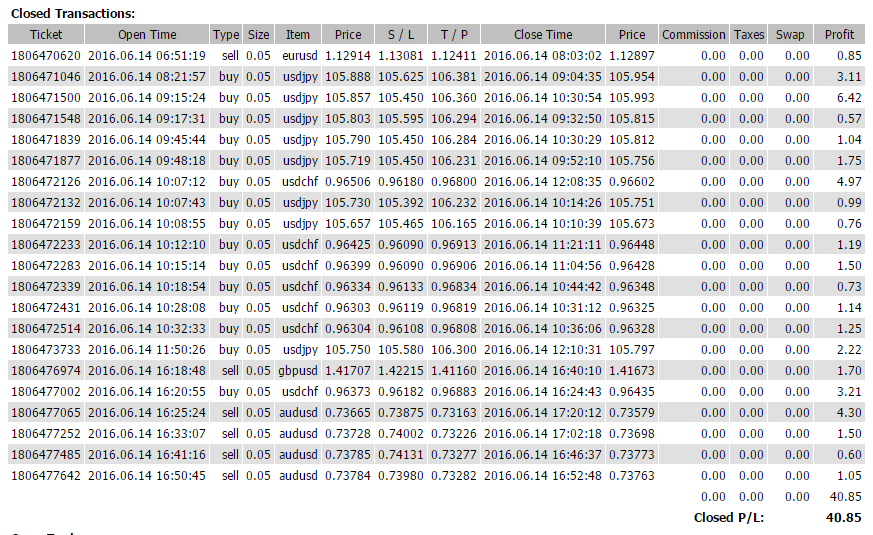Viewport: 873px width, 535px height.
Task: Click the Swap column header
Action: pos(790,34)
